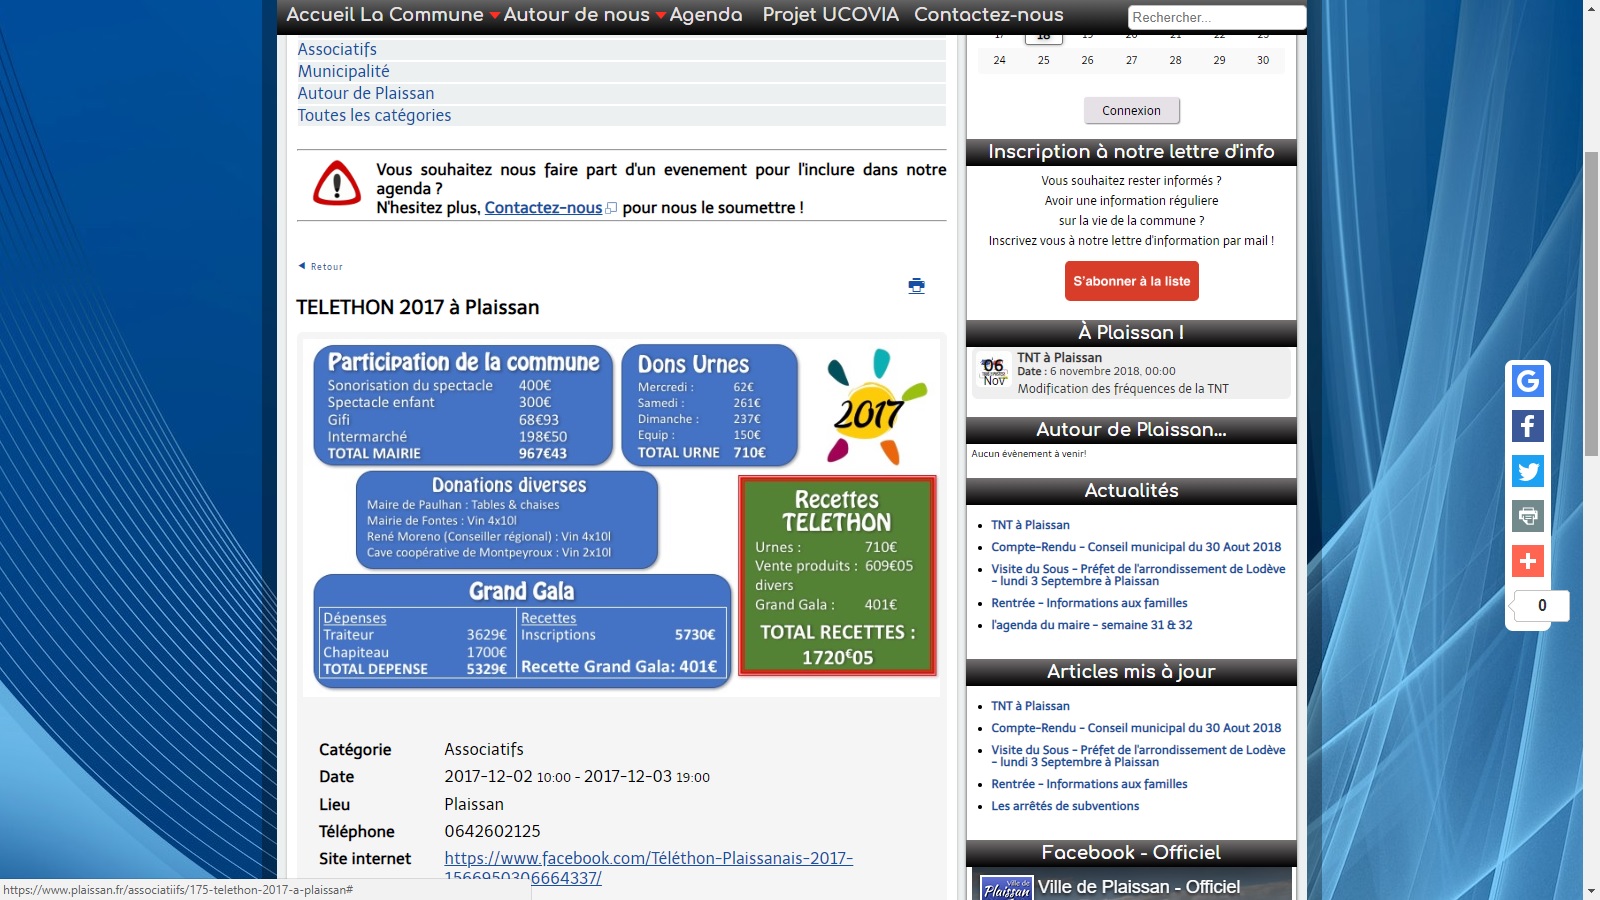Viewport: 1600px width, 900px height.
Task: Click the S'abonner à la liste button
Action: 1131,281
